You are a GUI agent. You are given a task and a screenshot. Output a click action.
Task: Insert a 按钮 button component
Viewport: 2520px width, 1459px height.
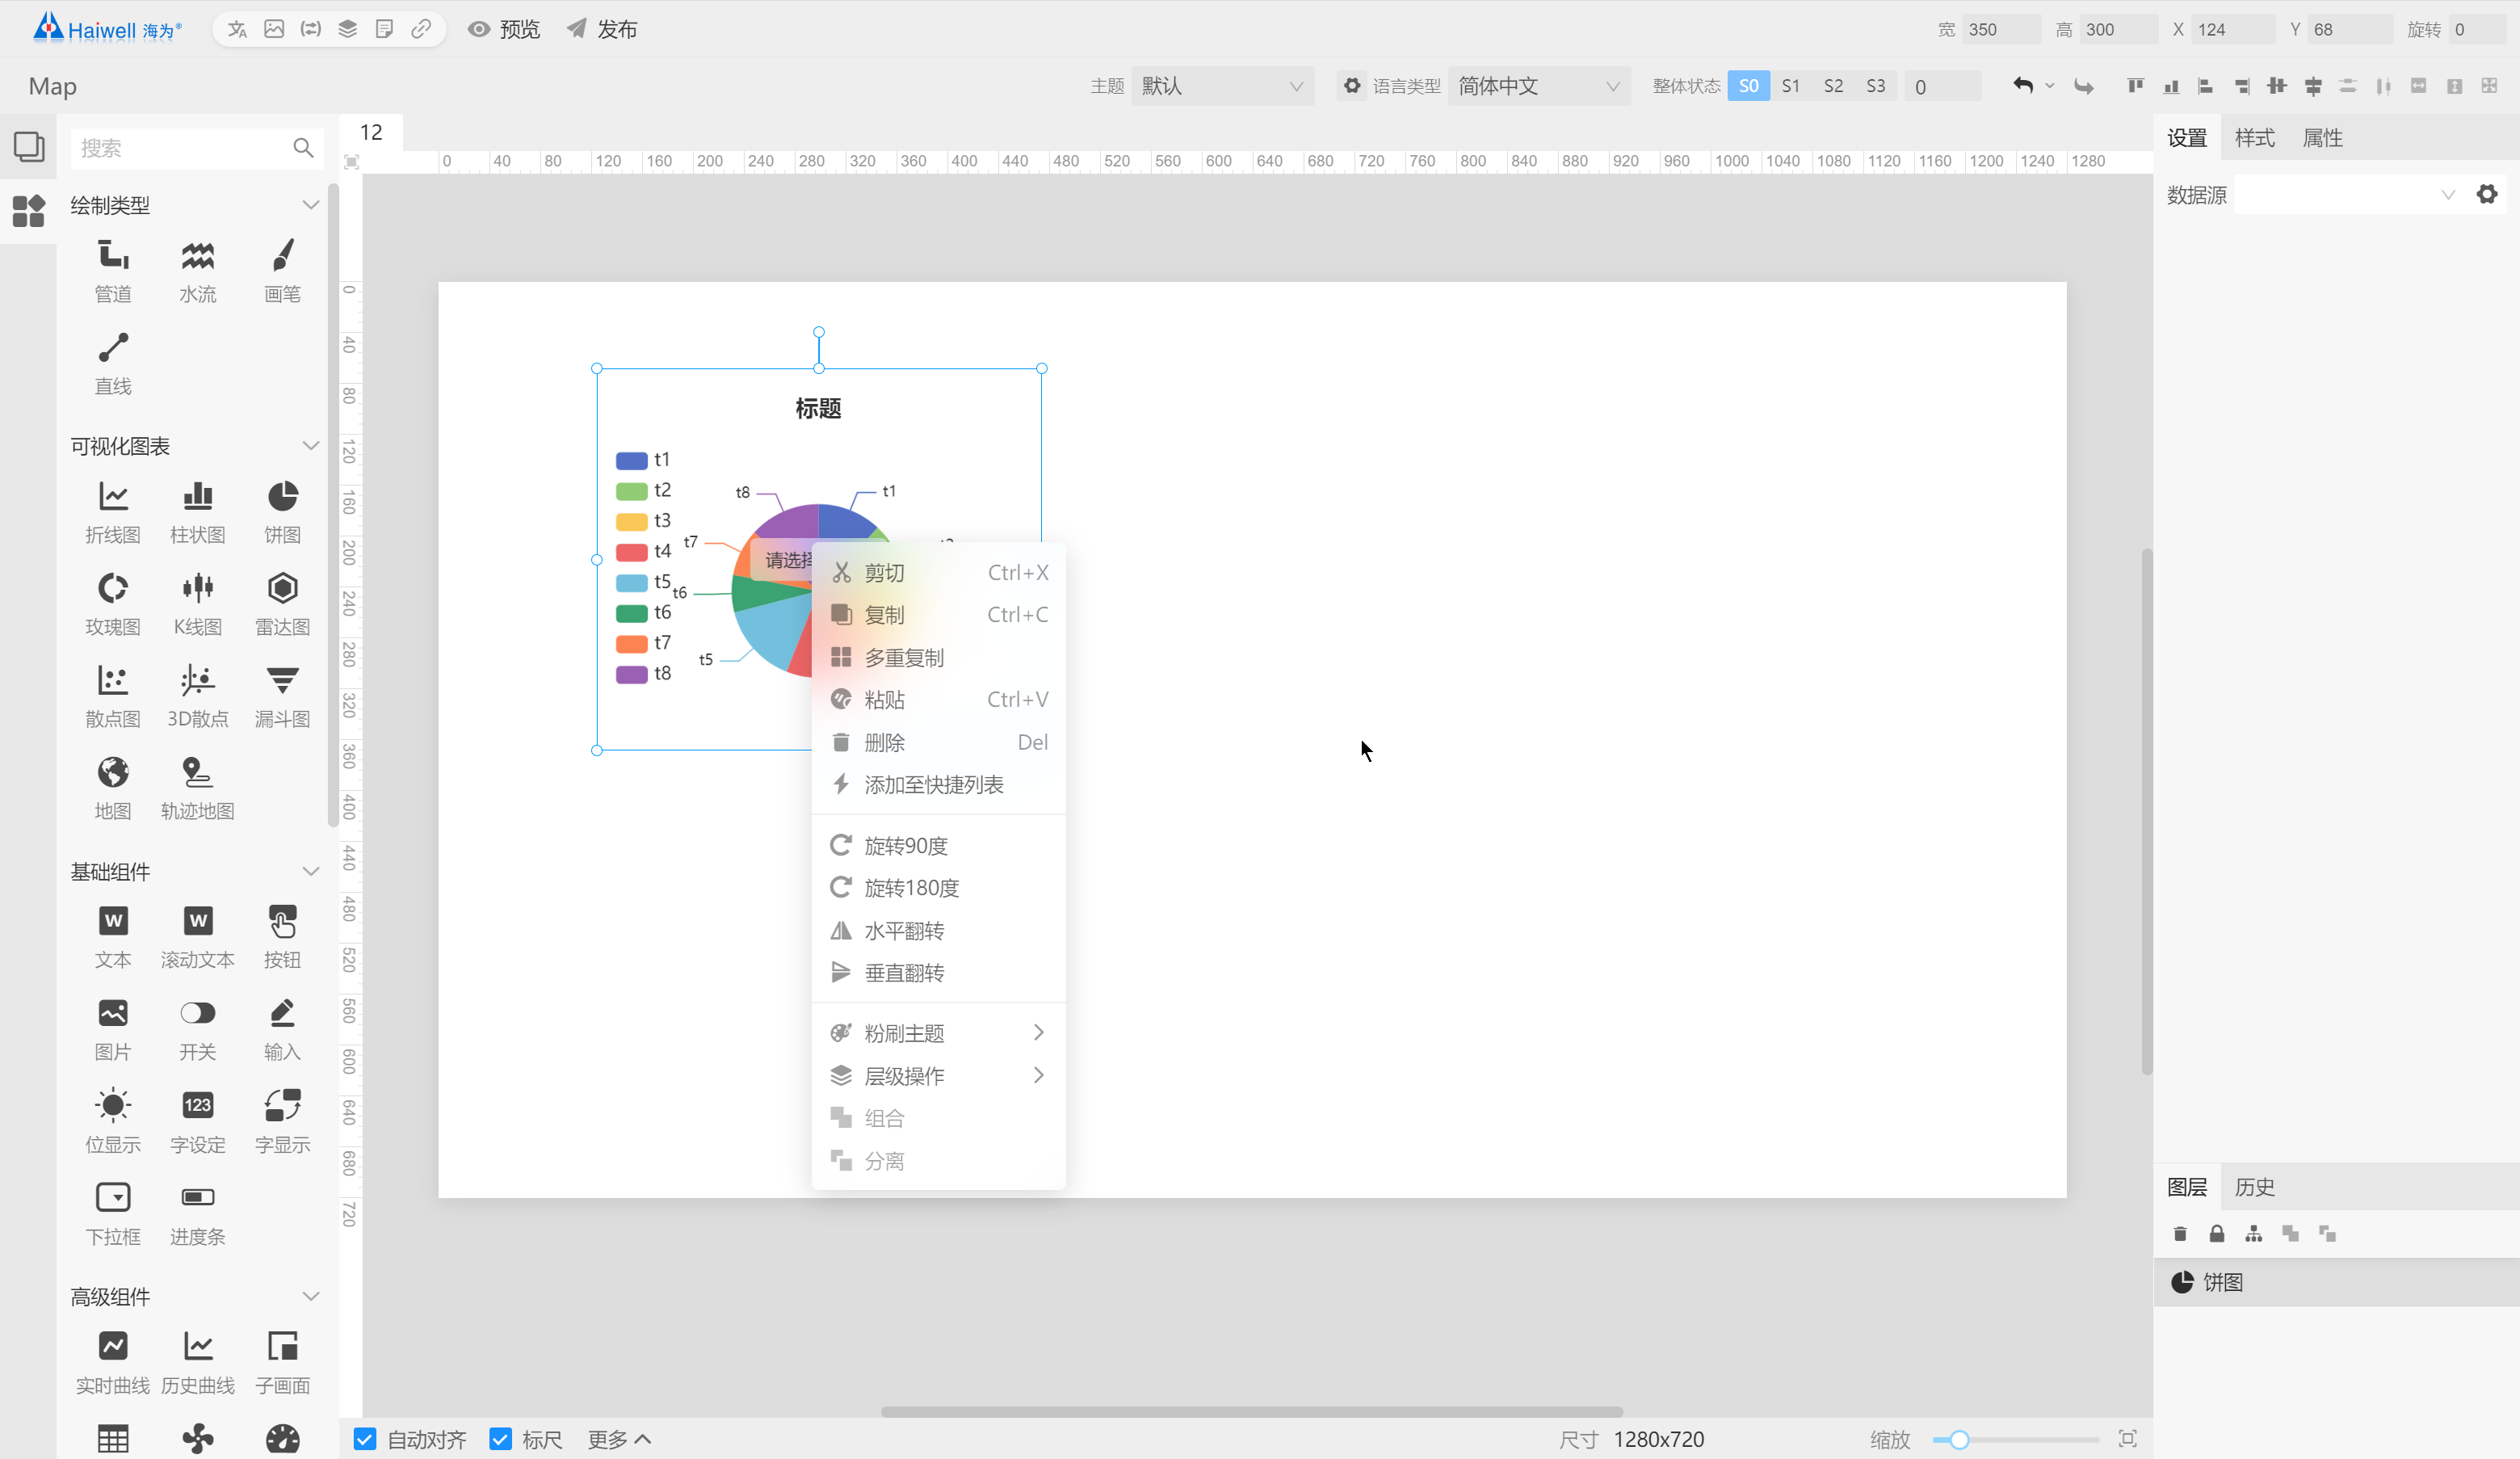point(283,936)
